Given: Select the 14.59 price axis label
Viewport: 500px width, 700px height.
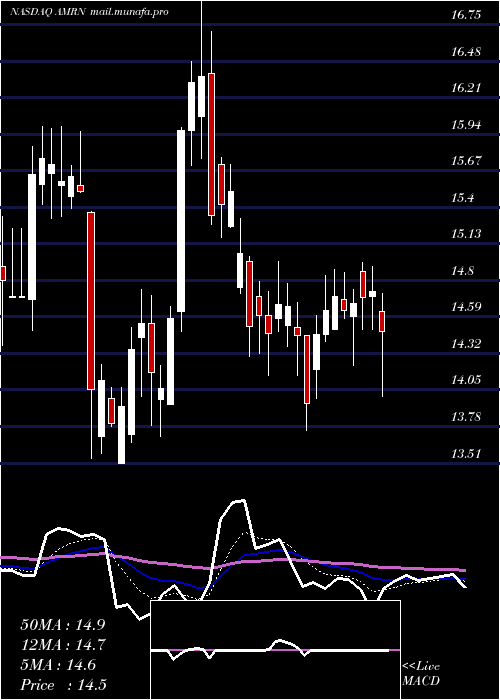Looking at the screenshot, I should (x=466, y=307).
